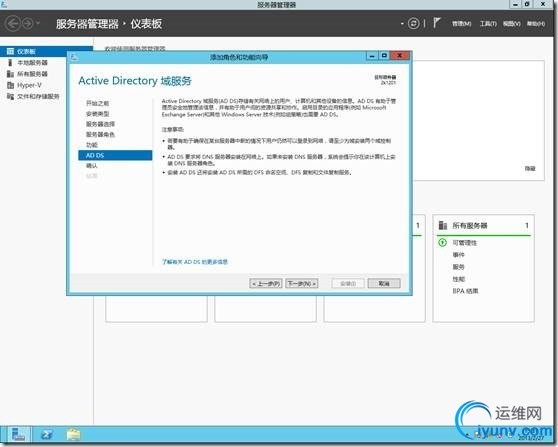
Task: Select 所有服务器 in the left sidebar
Action: [x=32, y=74]
